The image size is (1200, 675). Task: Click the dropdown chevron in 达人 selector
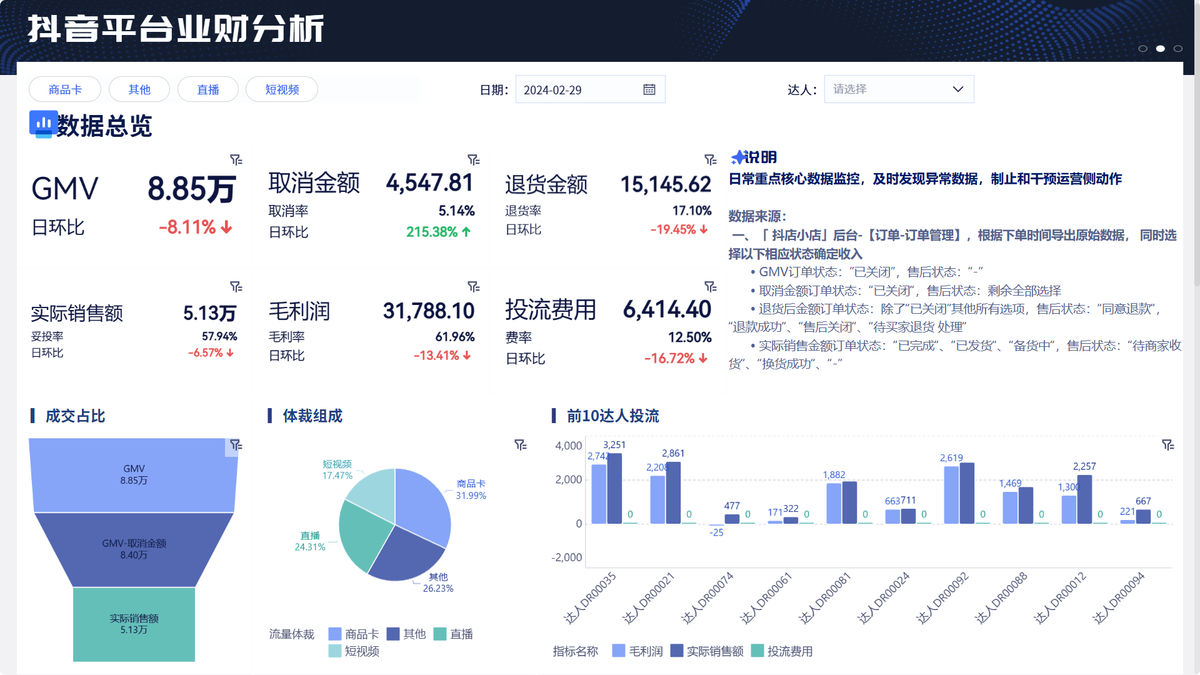click(958, 89)
